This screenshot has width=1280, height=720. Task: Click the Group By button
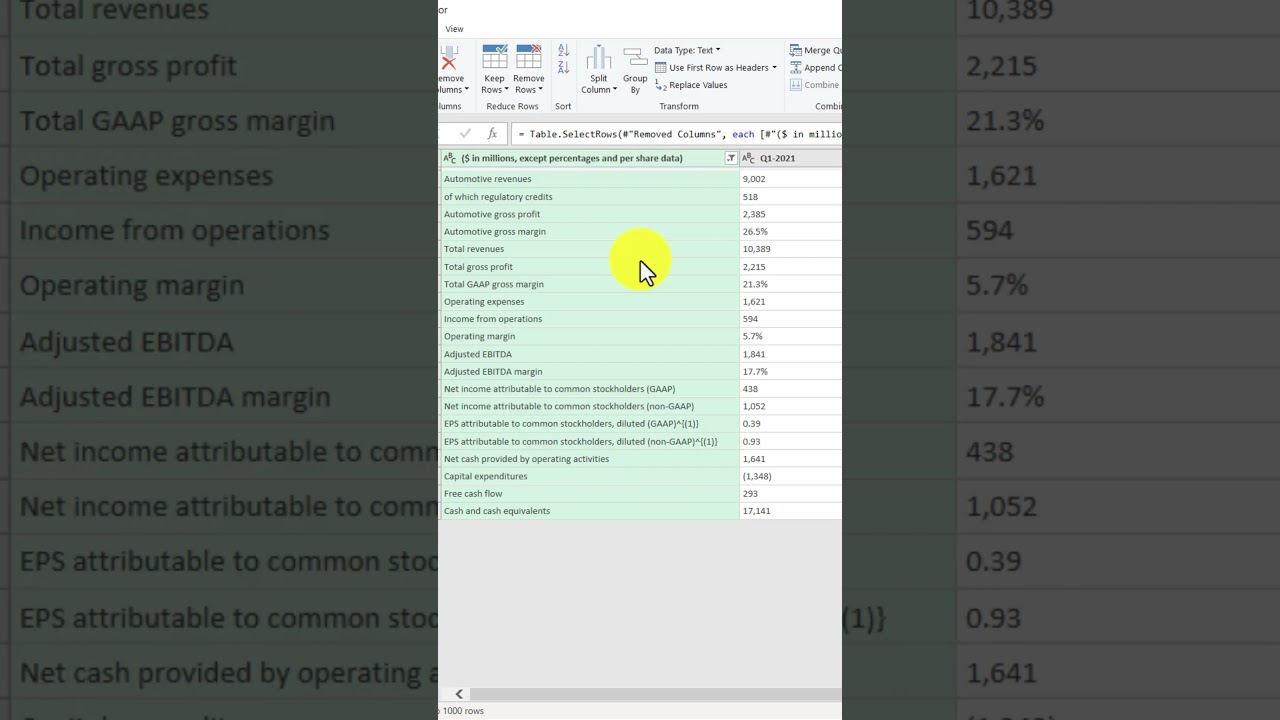click(x=635, y=70)
